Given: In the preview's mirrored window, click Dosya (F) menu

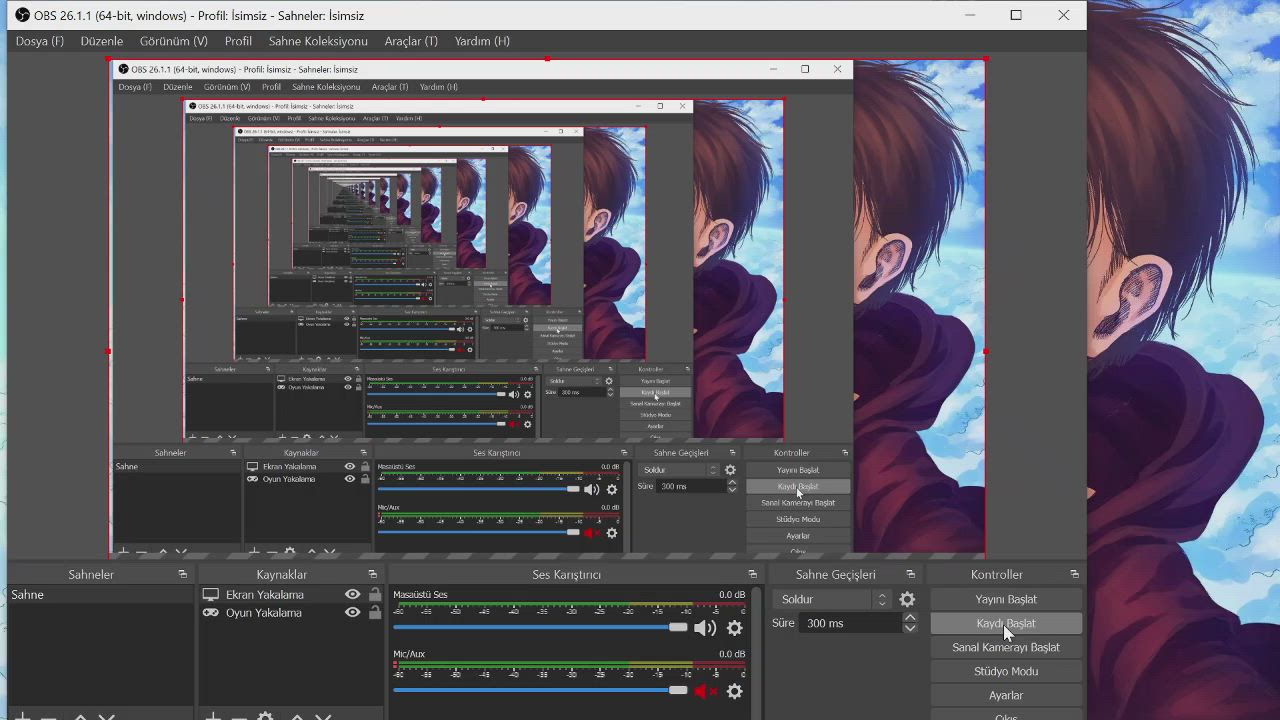Looking at the screenshot, I should point(135,87).
